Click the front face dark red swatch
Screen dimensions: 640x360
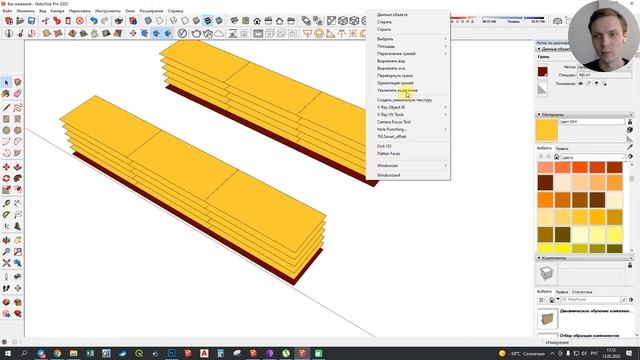click(x=542, y=71)
